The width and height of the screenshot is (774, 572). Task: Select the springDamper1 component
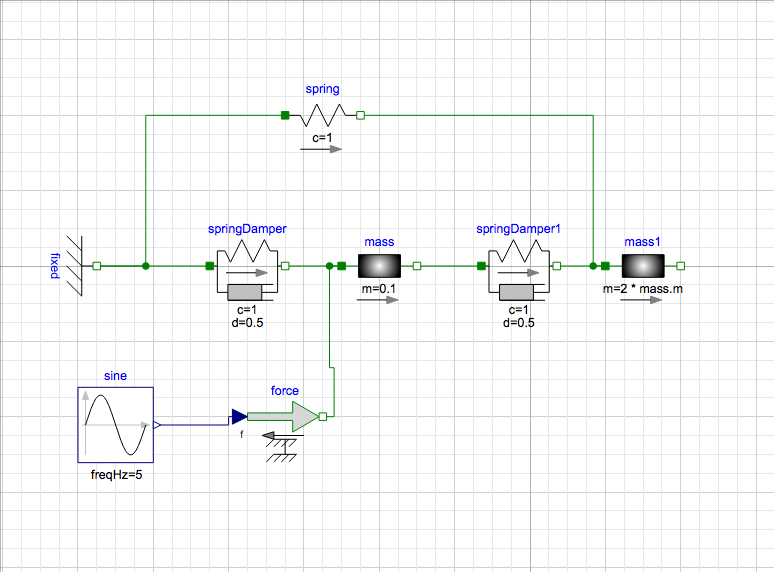click(519, 270)
